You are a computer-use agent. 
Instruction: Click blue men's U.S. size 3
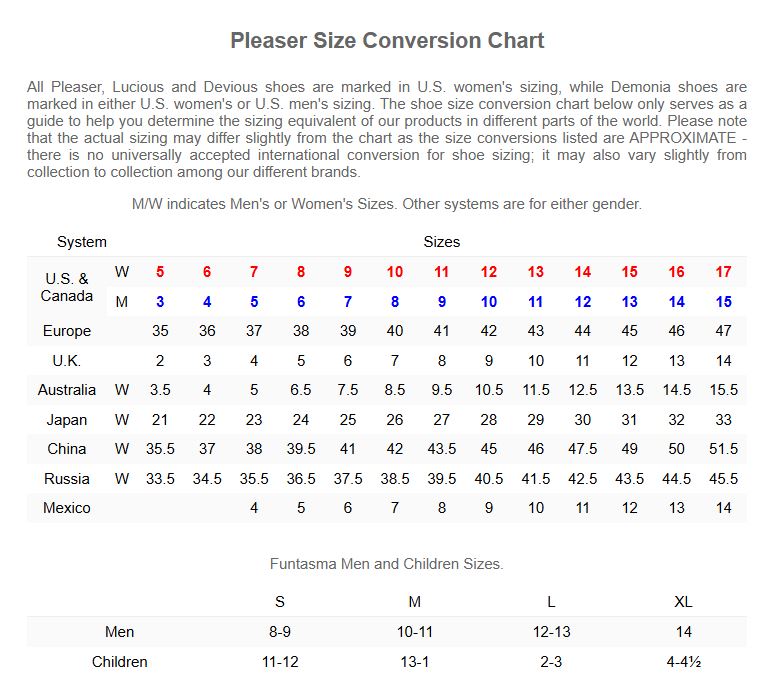(160, 302)
